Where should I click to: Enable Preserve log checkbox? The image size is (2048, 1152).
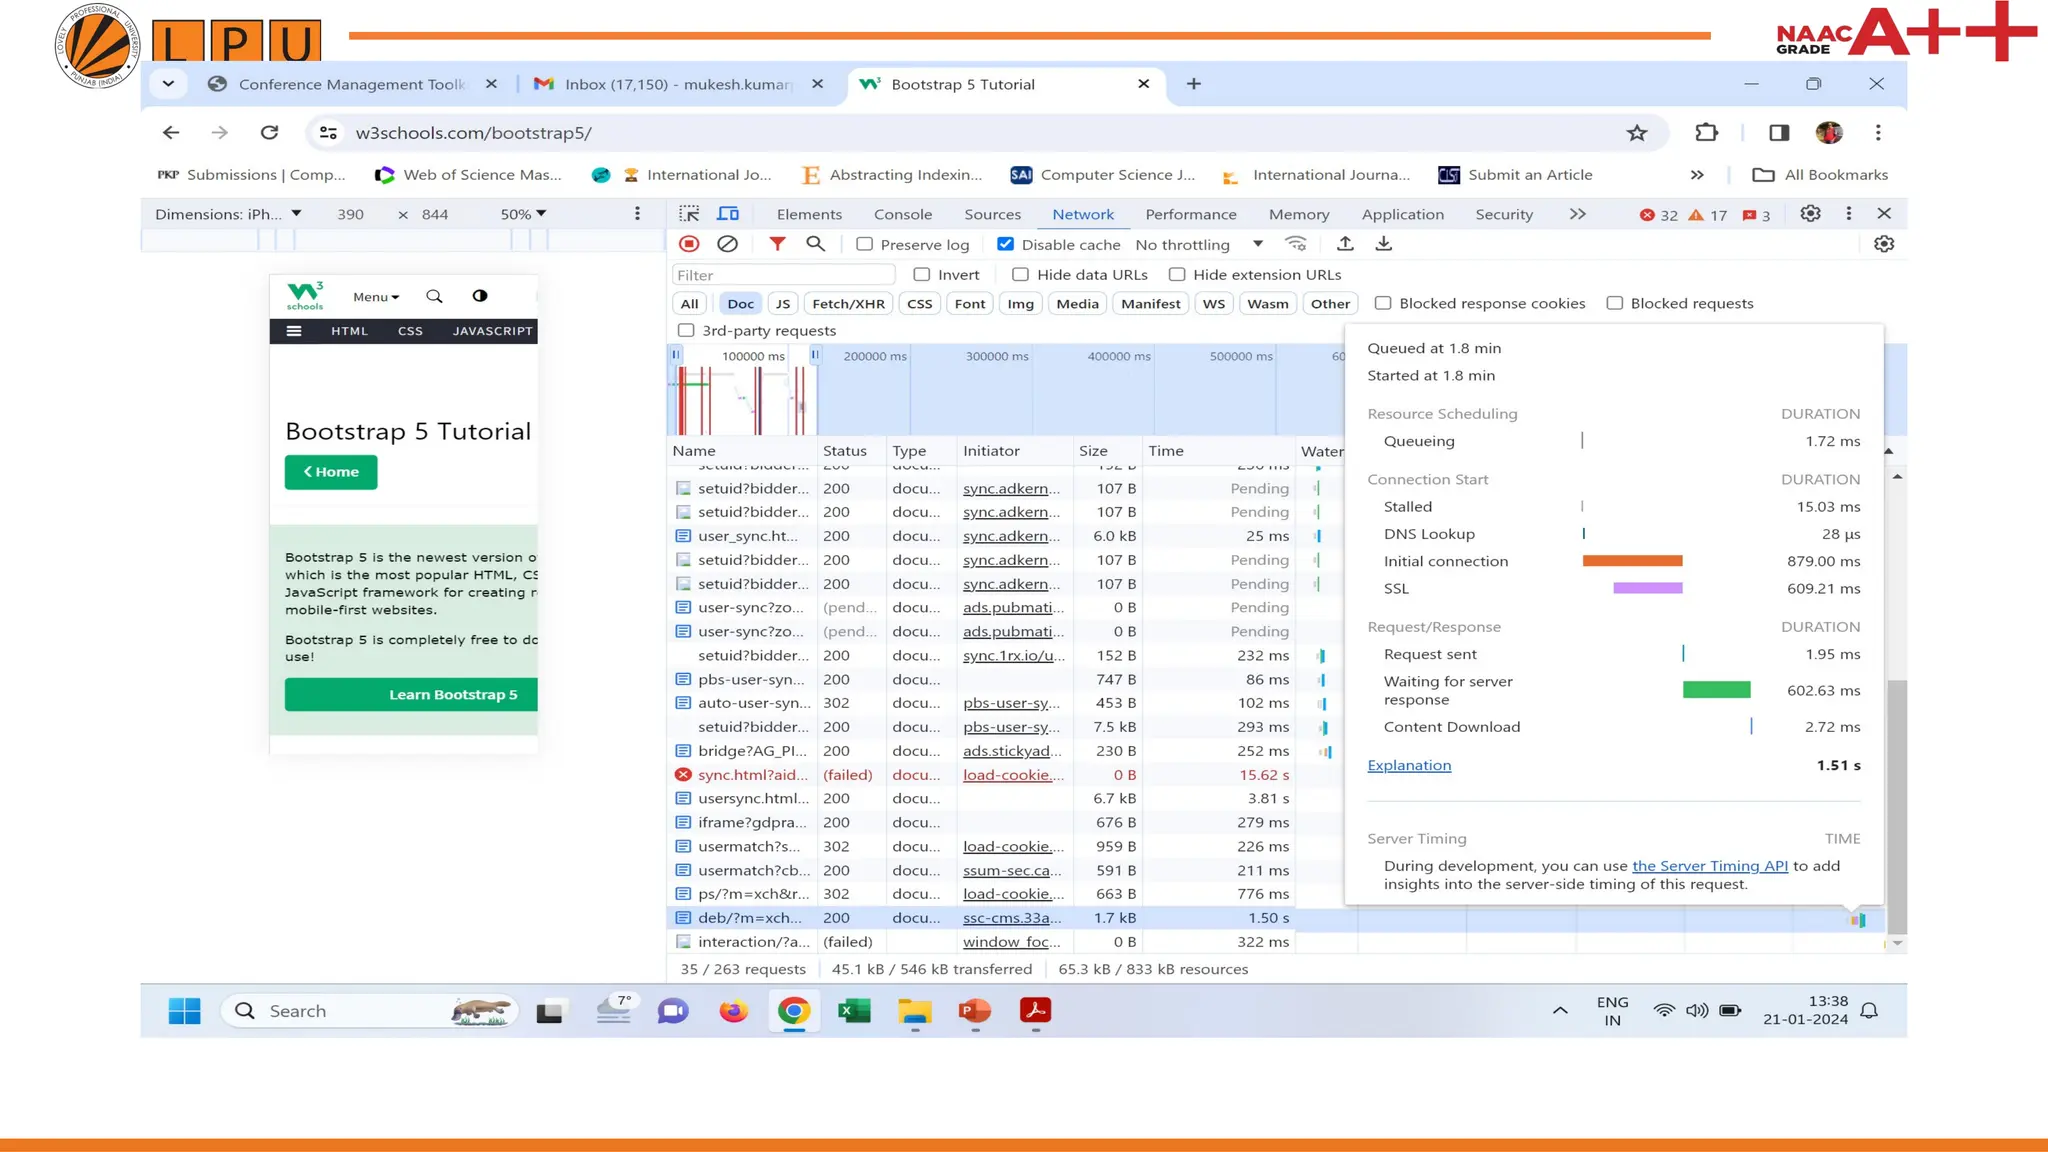[865, 244]
